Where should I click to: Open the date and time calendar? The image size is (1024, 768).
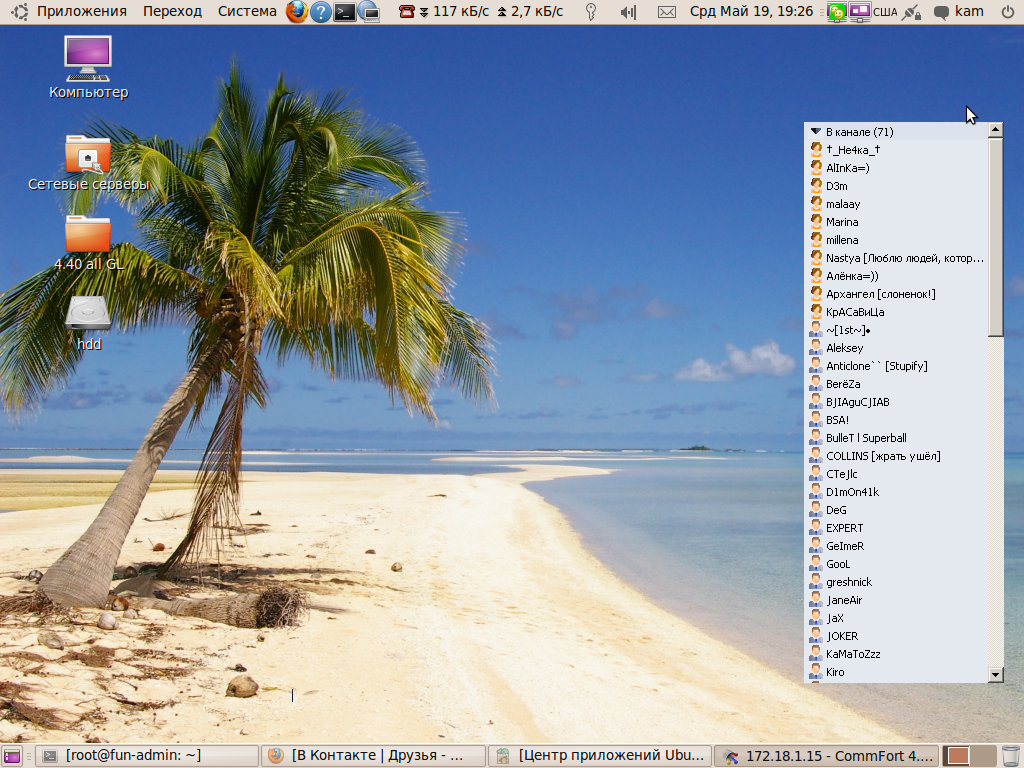[751, 12]
